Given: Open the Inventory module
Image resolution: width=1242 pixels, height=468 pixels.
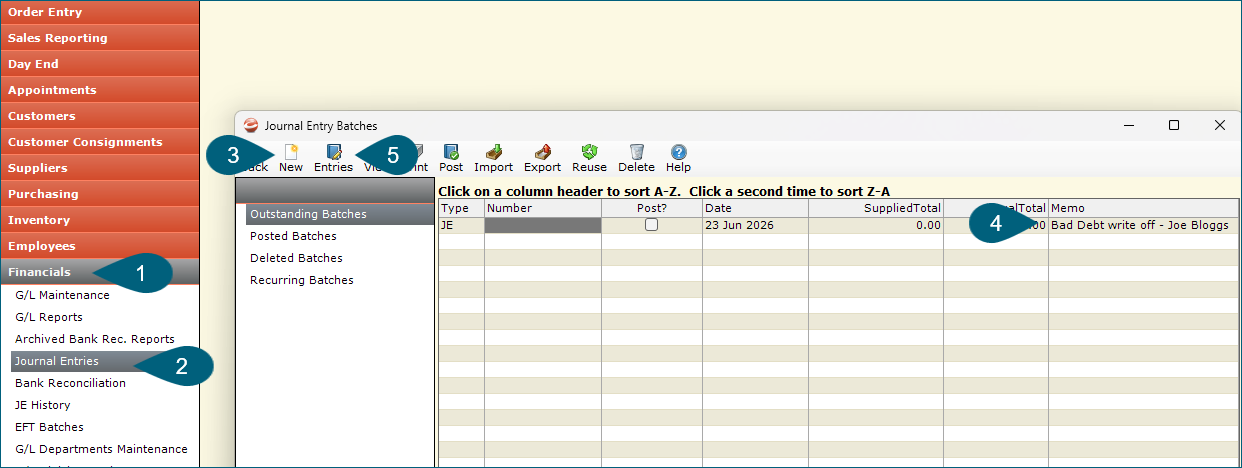Looking at the screenshot, I should [100, 220].
